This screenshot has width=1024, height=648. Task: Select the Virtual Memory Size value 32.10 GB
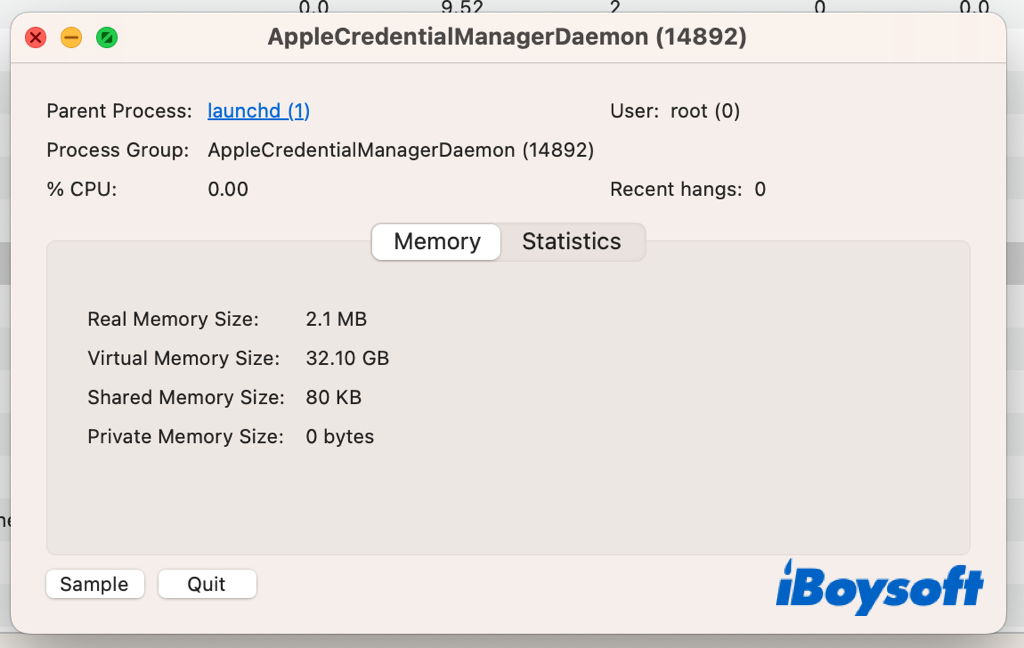tap(347, 358)
